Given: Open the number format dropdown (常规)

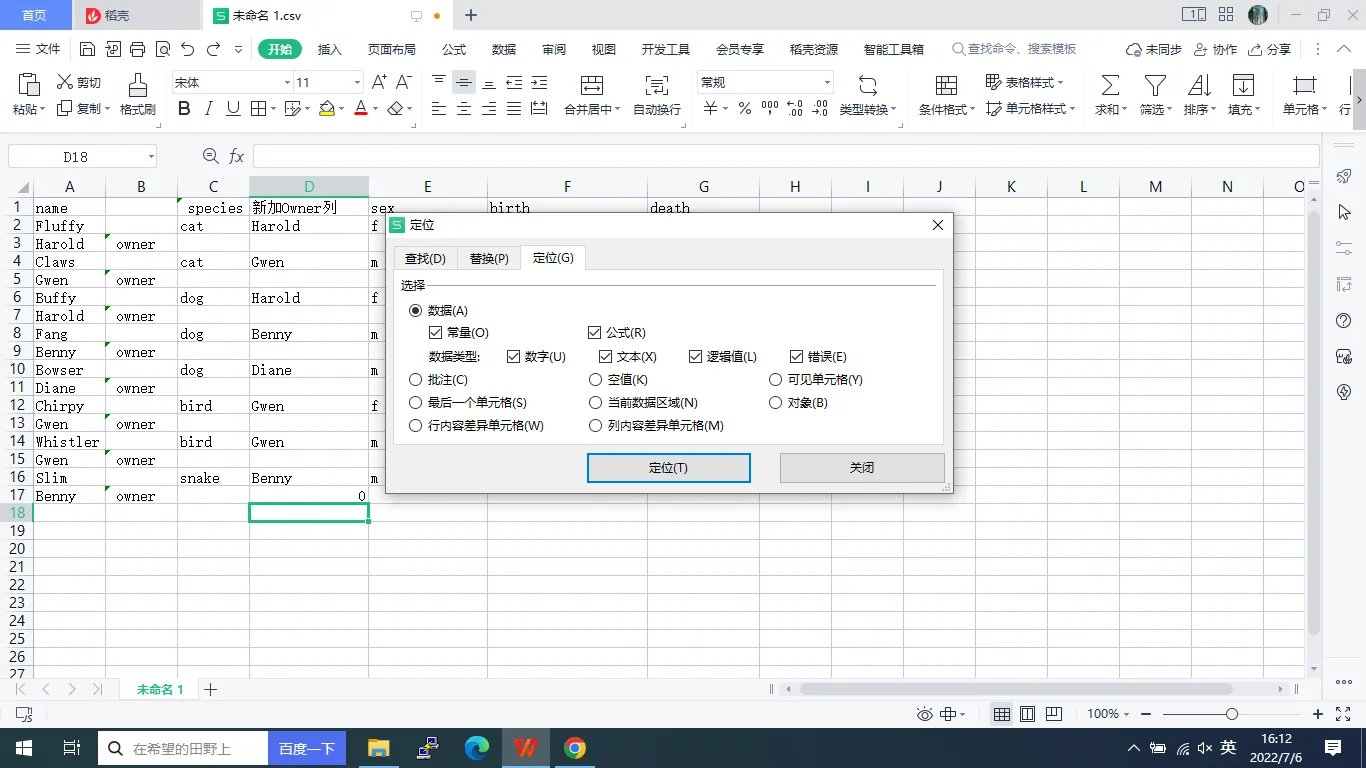Looking at the screenshot, I should click(827, 83).
